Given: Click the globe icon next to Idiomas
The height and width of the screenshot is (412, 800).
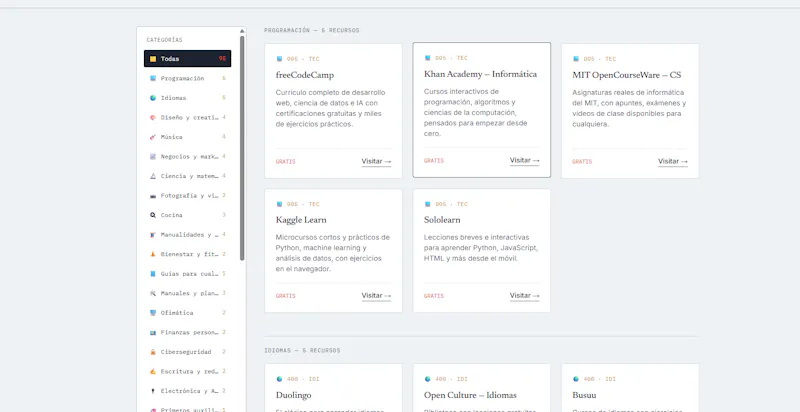Looking at the screenshot, I should (x=153, y=98).
